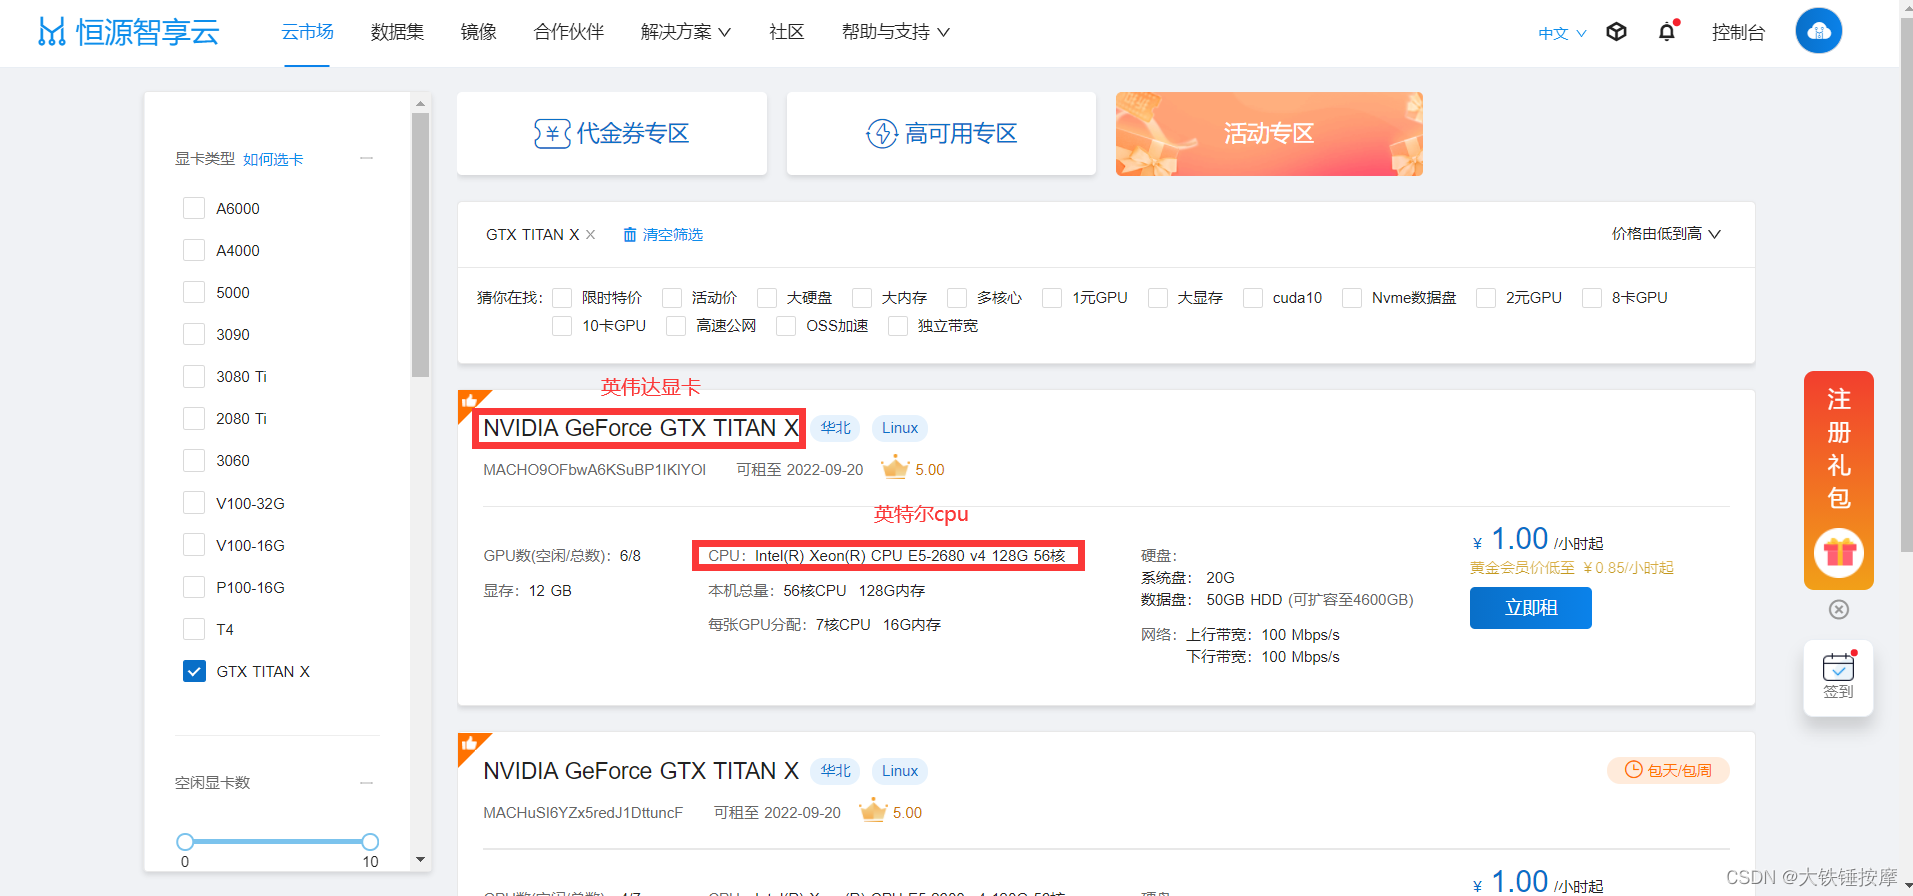Collapse the 显卡类型 filter section
The height and width of the screenshot is (896, 1913).
coord(367,158)
